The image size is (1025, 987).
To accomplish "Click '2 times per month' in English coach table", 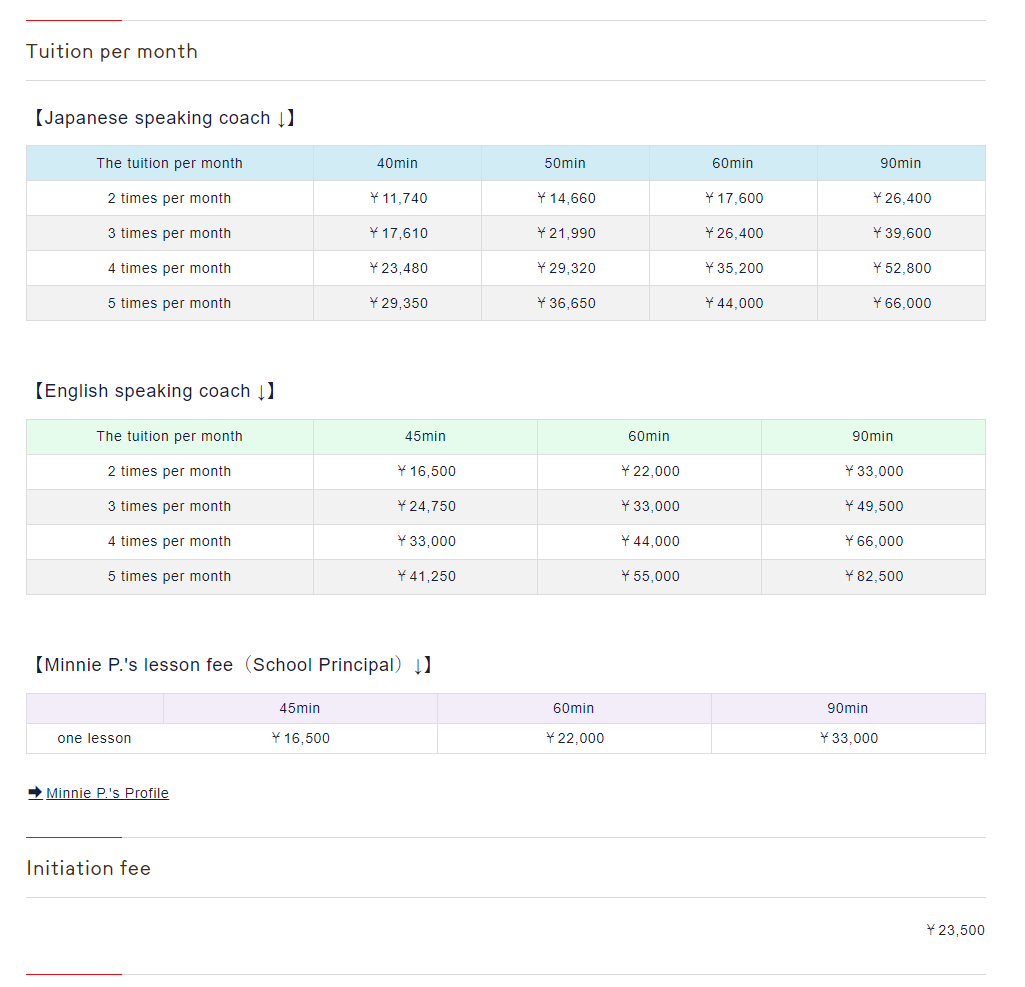I will 169,472.
